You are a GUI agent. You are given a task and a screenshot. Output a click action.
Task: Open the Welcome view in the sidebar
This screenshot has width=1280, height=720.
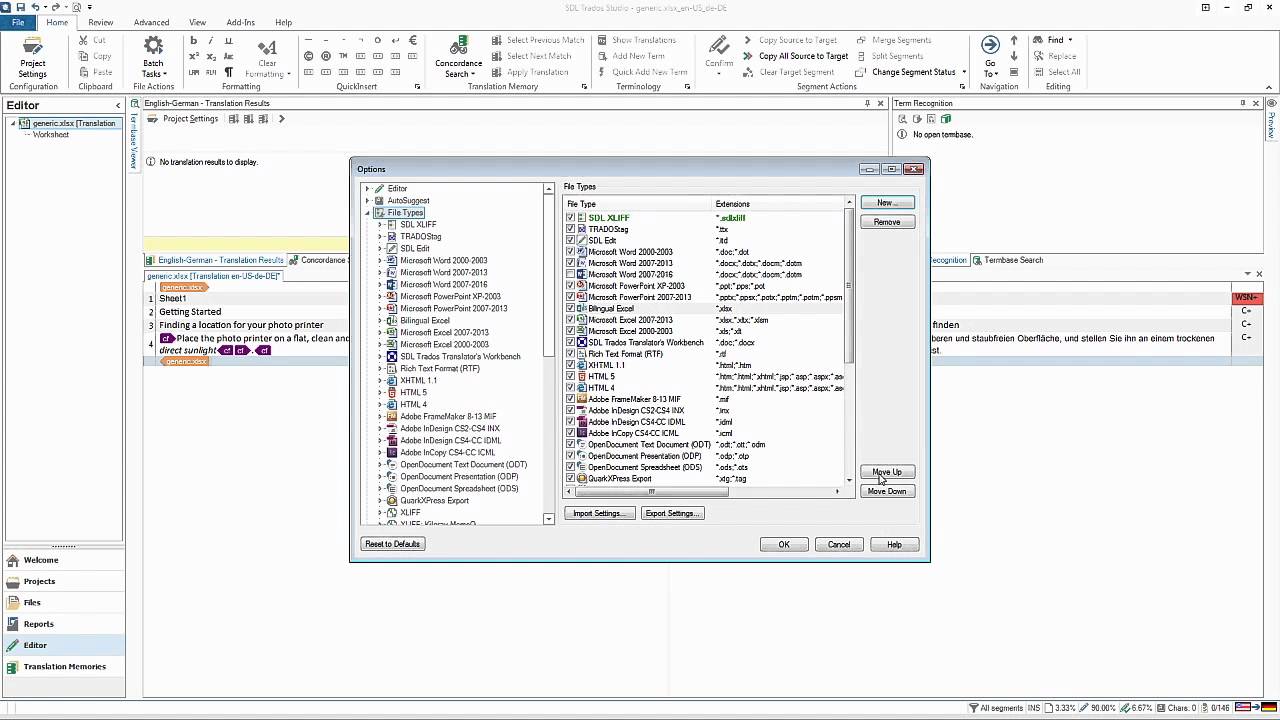click(x=63, y=560)
